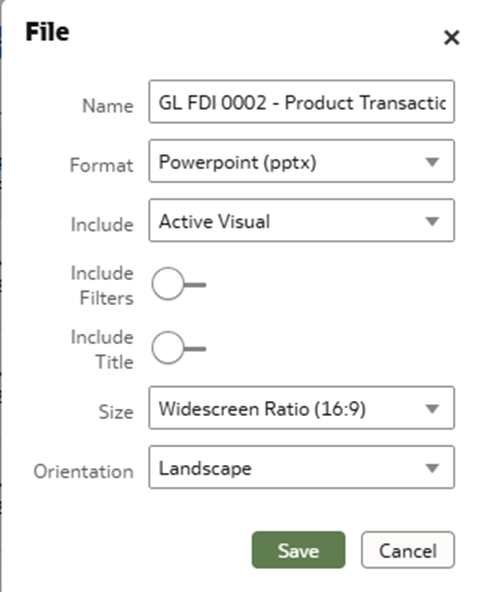This screenshot has width=480, height=592.
Task: Click the Include dropdown arrow icon
Action: pyautogui.click(x=432, y=221)
